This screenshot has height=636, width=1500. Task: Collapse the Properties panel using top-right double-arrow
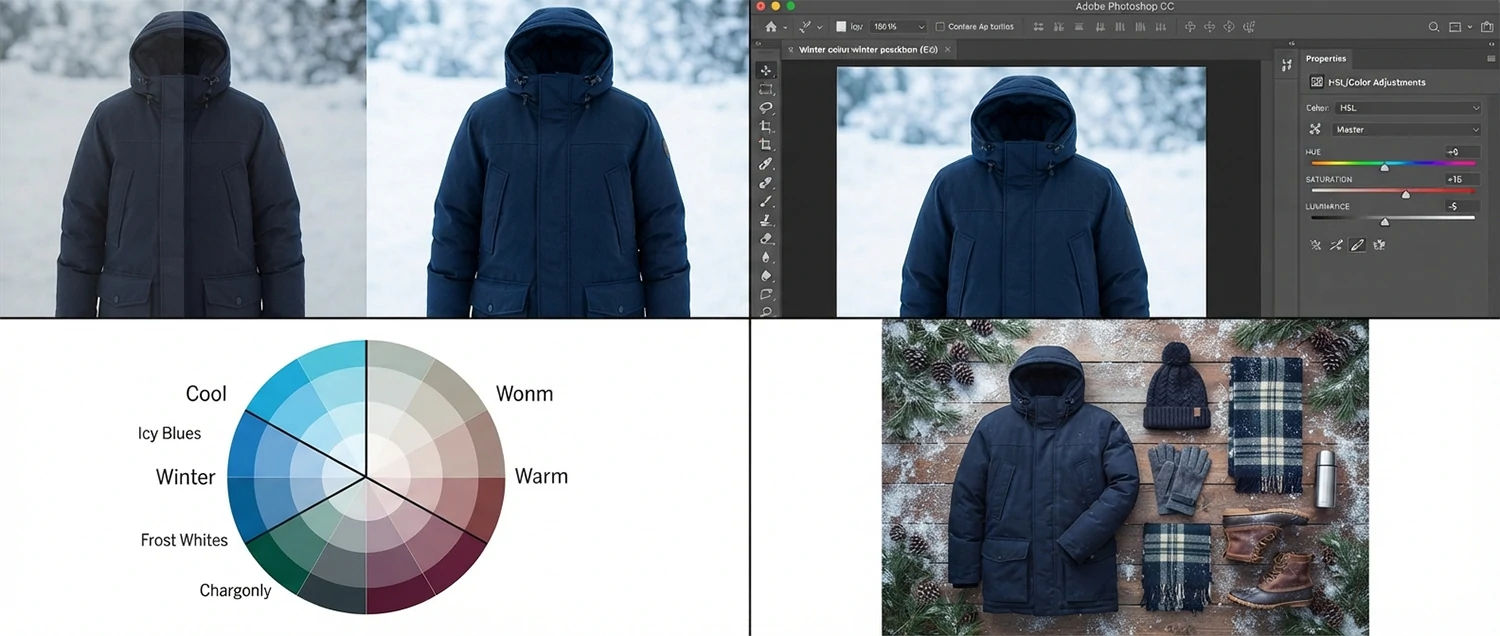click(1491, 44)
